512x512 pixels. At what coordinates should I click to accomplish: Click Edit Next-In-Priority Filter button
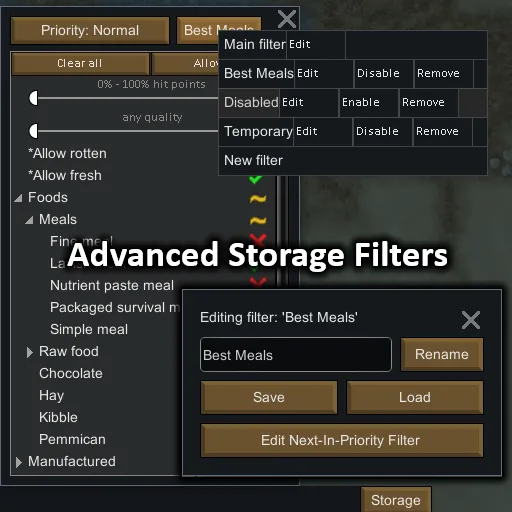342,440
